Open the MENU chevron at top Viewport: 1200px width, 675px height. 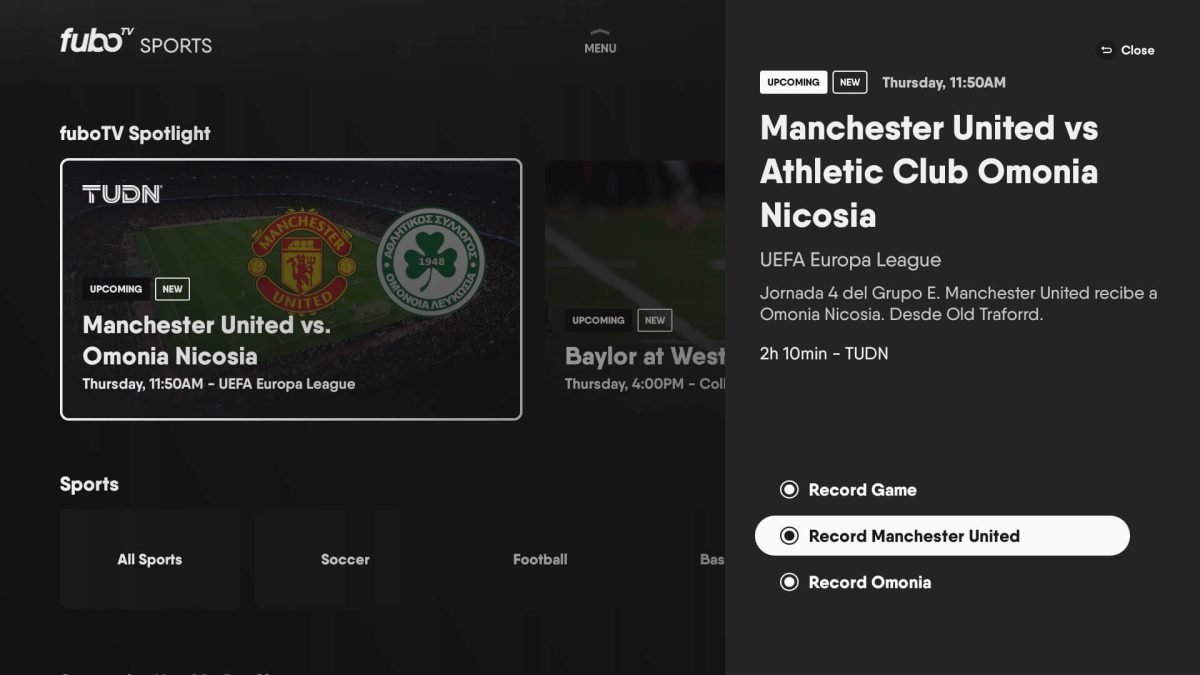600,41
